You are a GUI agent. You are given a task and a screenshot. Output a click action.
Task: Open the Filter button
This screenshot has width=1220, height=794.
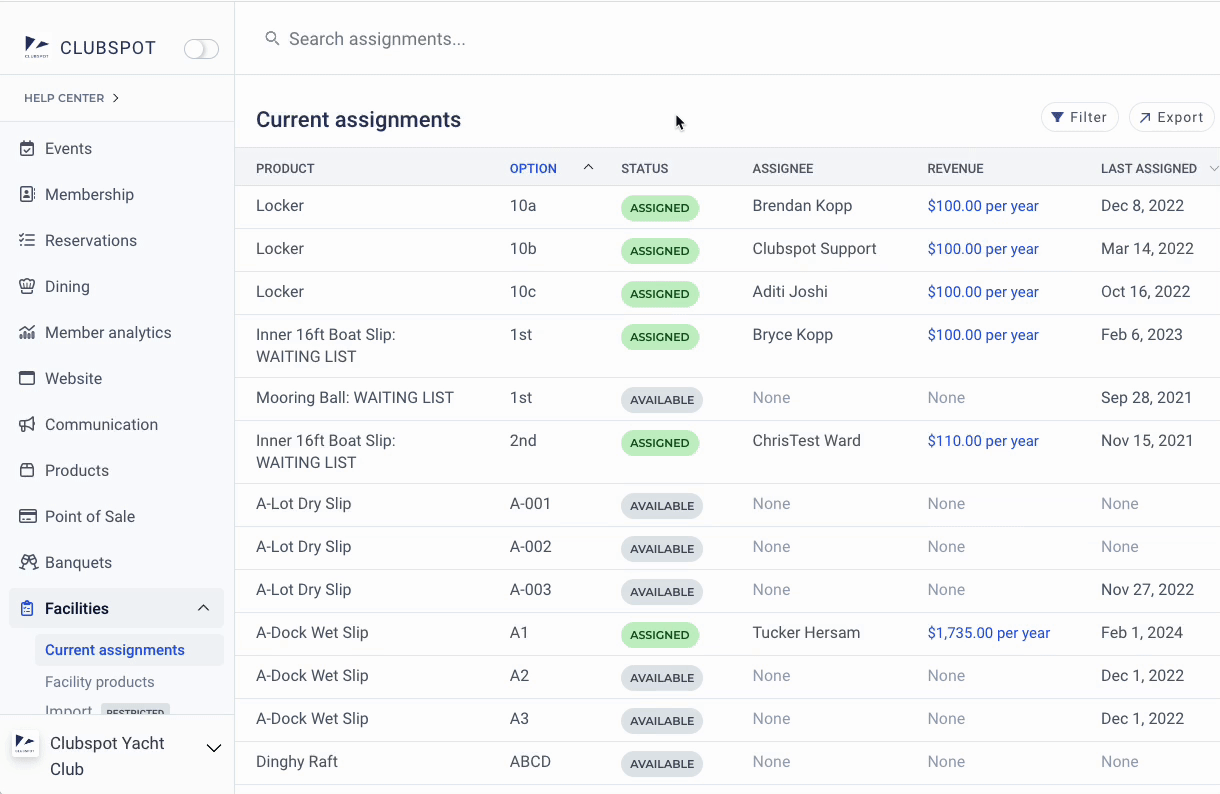tap(1079, 117)
